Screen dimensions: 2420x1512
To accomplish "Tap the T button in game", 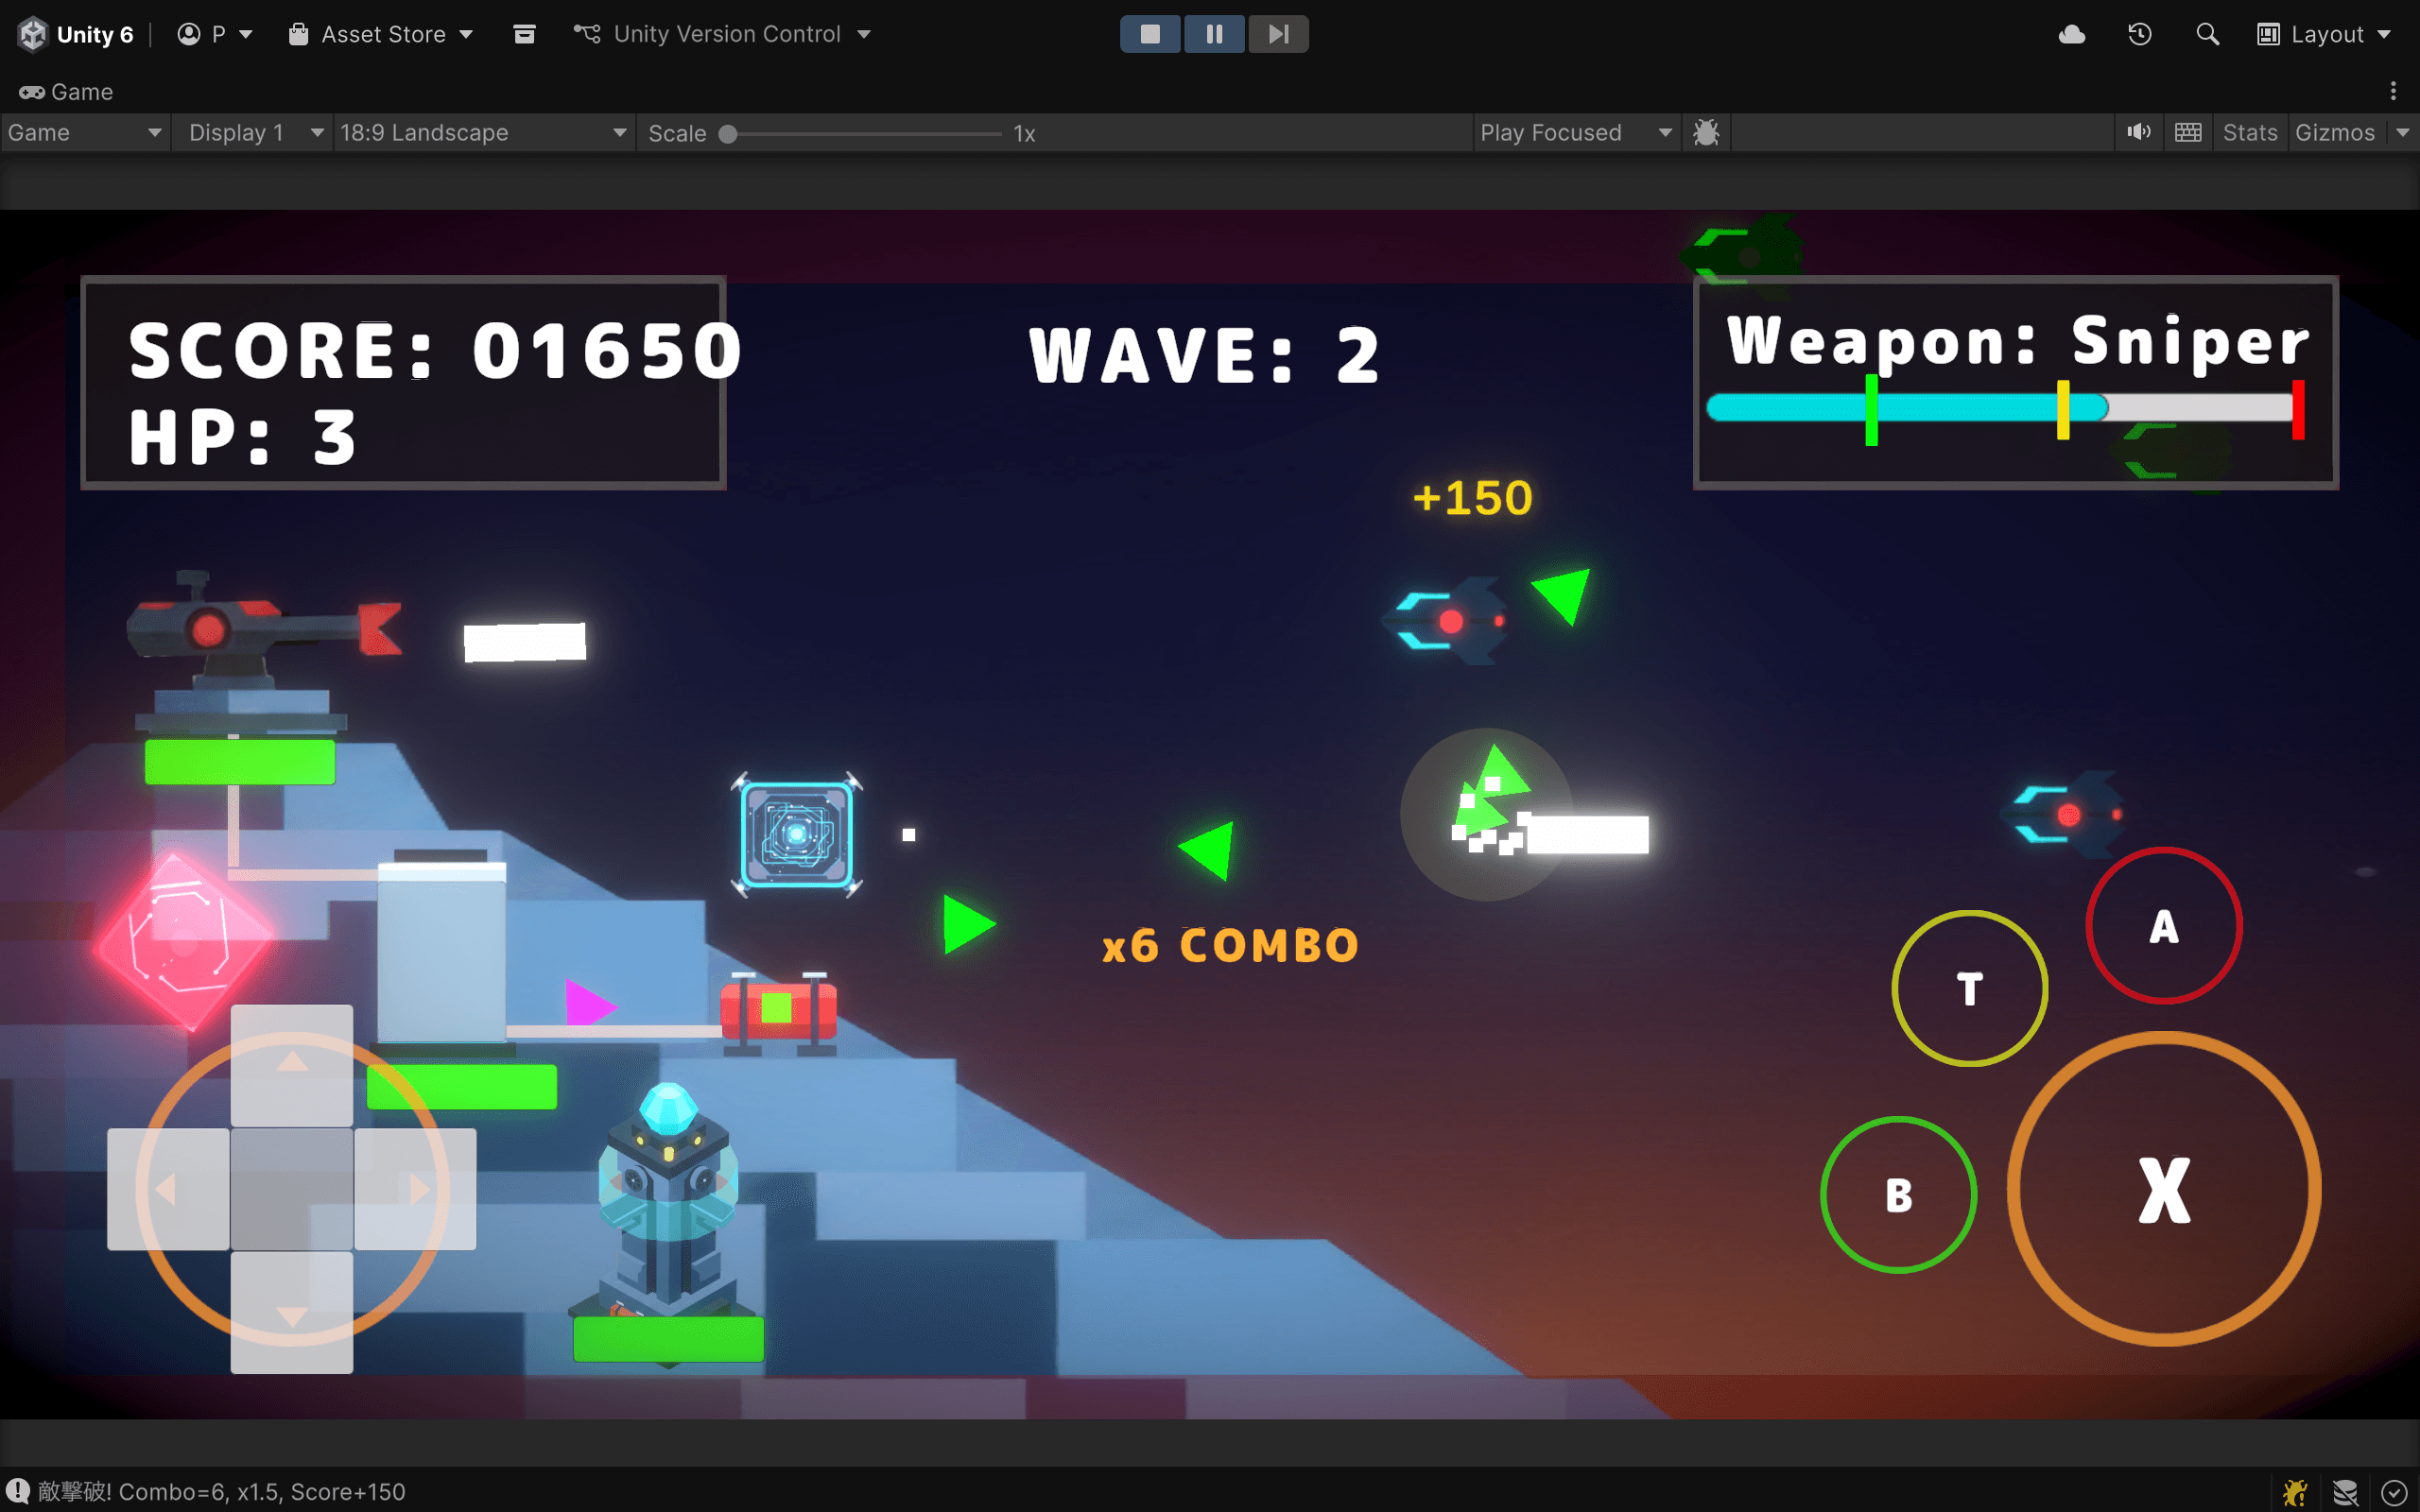I will pyautogui.click(x=1970, y=989).
